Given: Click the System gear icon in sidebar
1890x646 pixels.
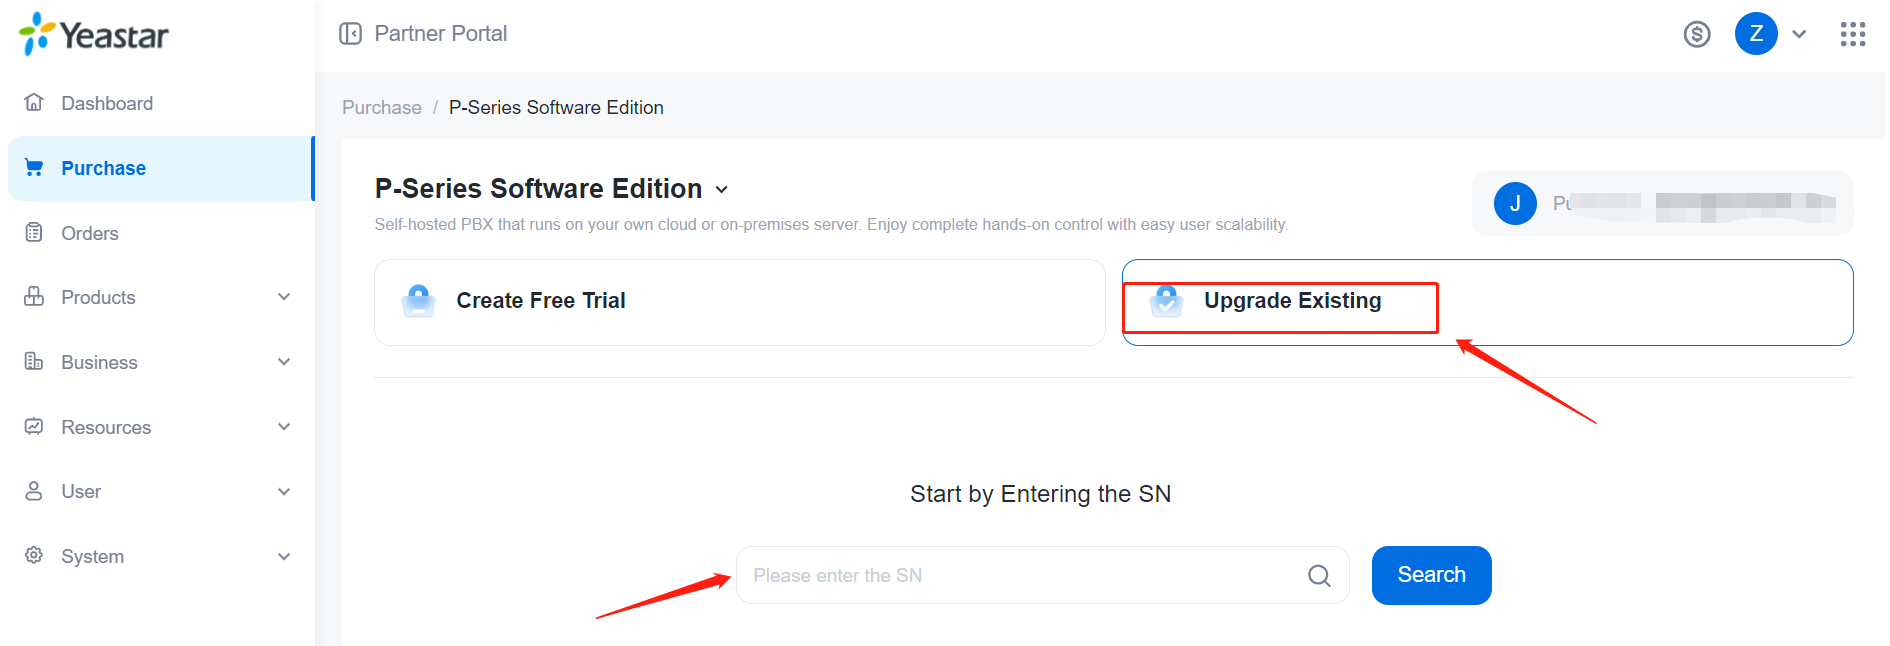Looking at the screenshot, I should pos(34,556).
